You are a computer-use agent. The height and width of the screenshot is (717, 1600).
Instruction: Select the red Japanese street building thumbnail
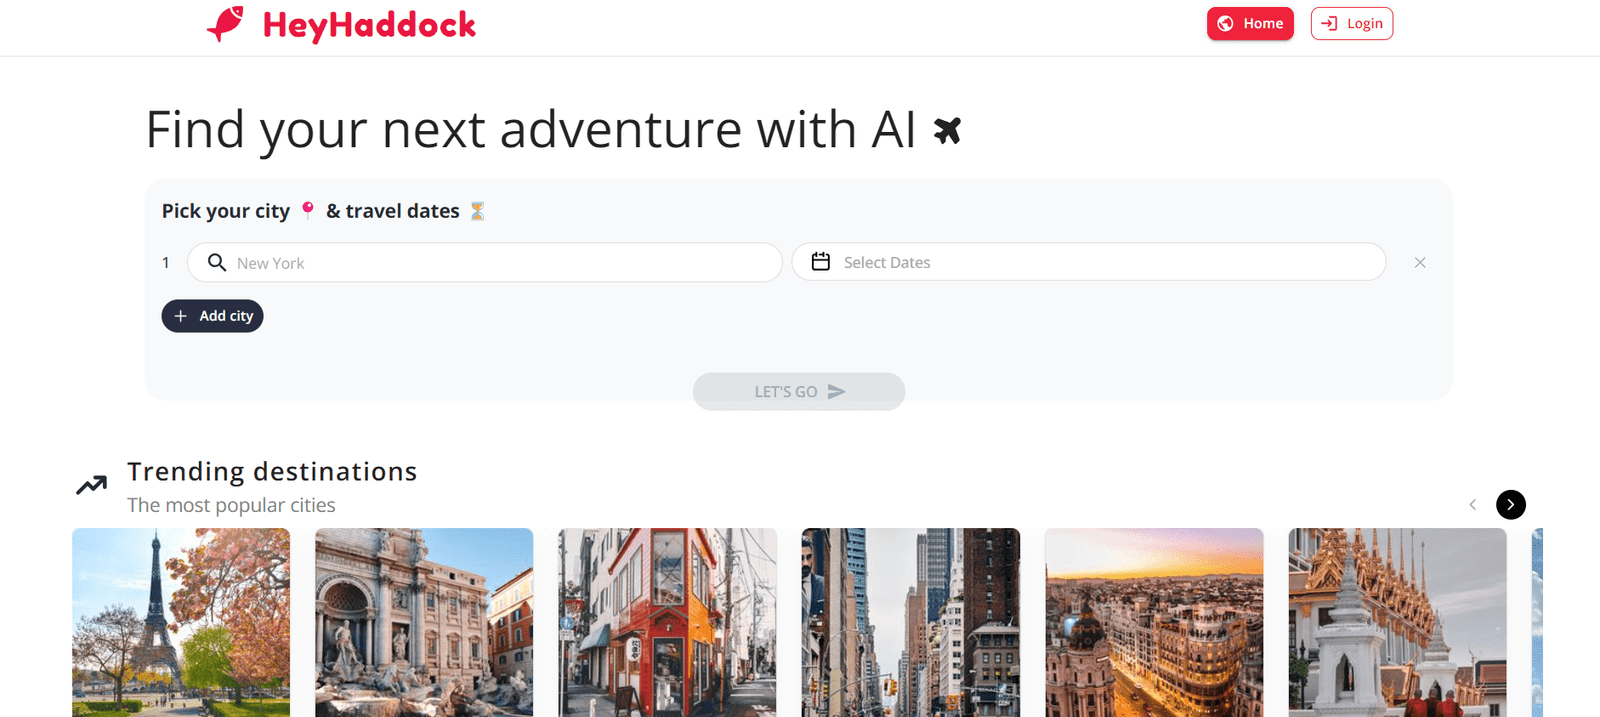click(x=667, y=622)
